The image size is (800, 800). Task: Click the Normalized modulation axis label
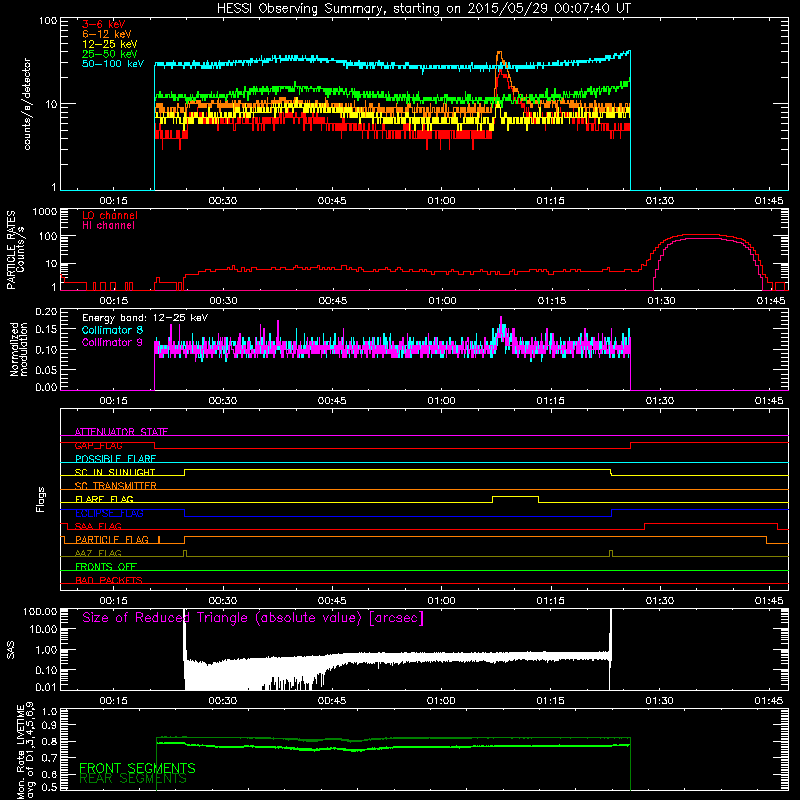(19, 349)
